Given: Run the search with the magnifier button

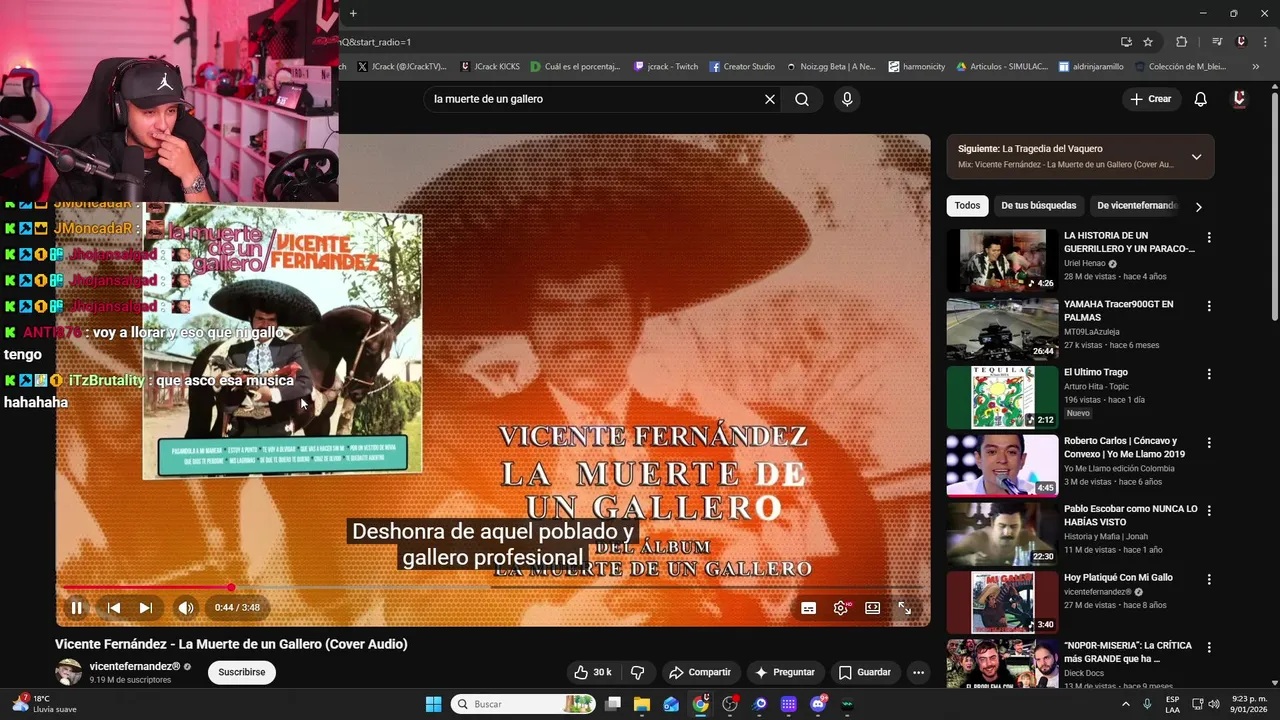Looking at the screenshot, I should pyautogui.click(x=802, y=99).
